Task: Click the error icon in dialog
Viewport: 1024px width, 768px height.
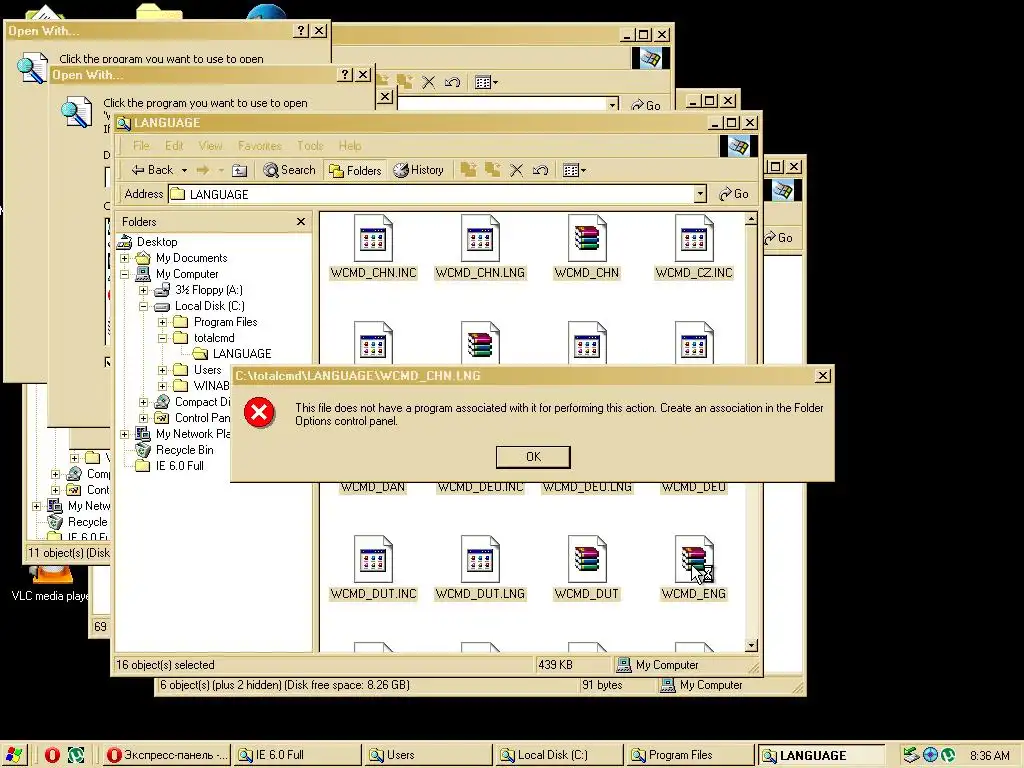Action: 259,412
